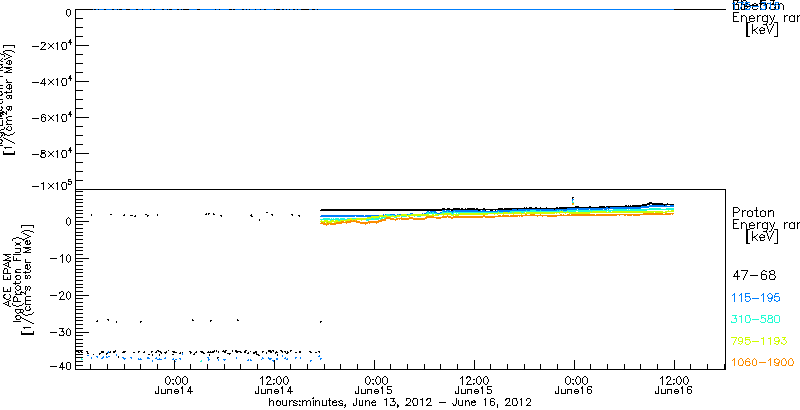800x410 pixels.
Task: Click the -8×10⁴ tick label on upper axis
Action: pyautogui.click(x=50, y=153)
